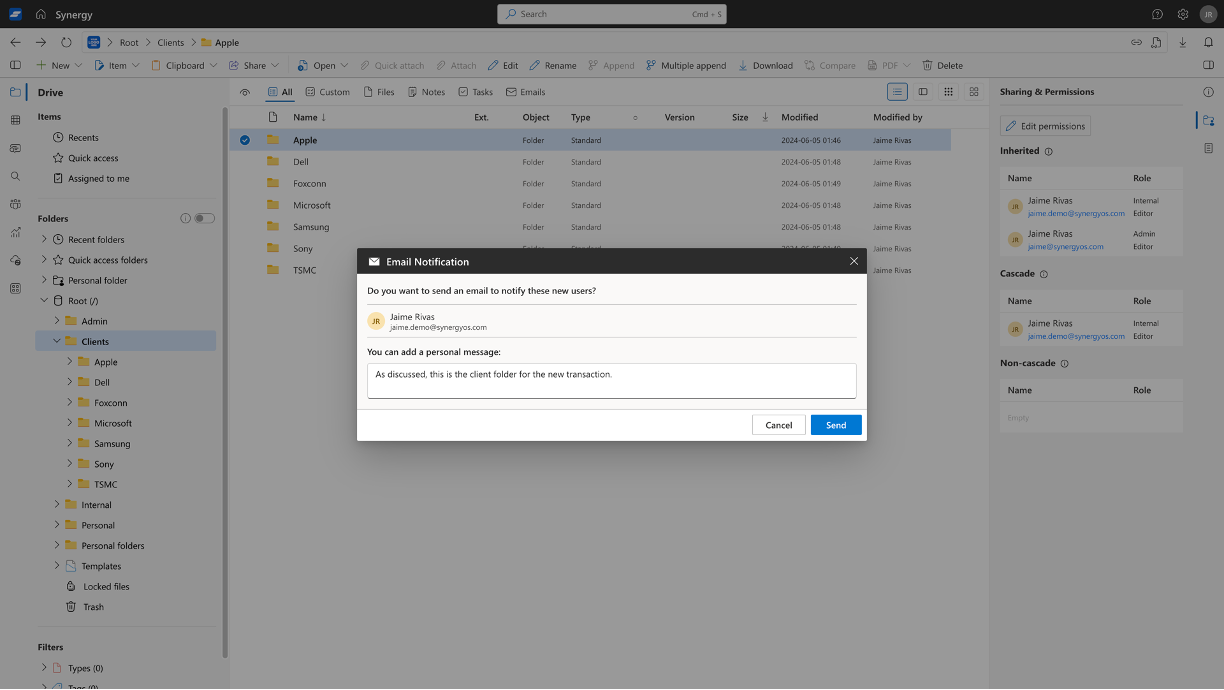Click the Edit permissions button
This screenshot has height=690, width=1224.
tap(1045, 126)
